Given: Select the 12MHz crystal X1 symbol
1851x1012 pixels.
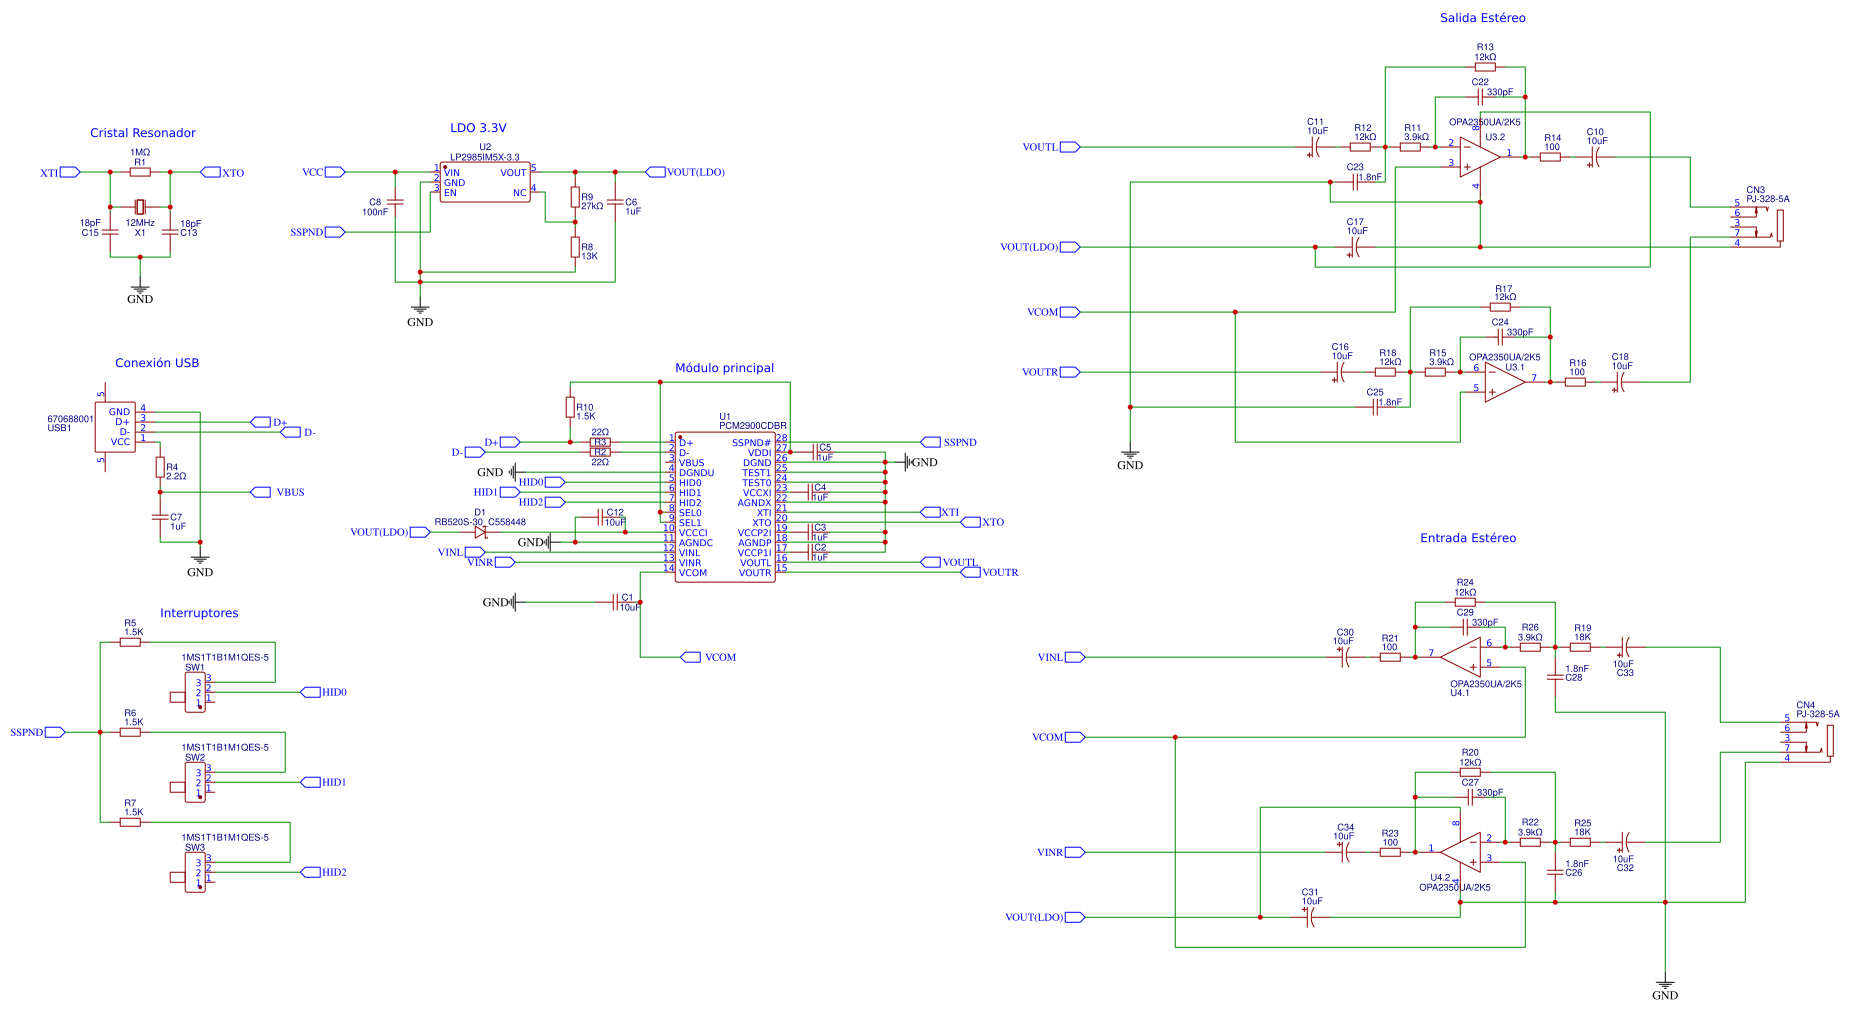Looking at the screenshot, I should click(x=140, y=207).
